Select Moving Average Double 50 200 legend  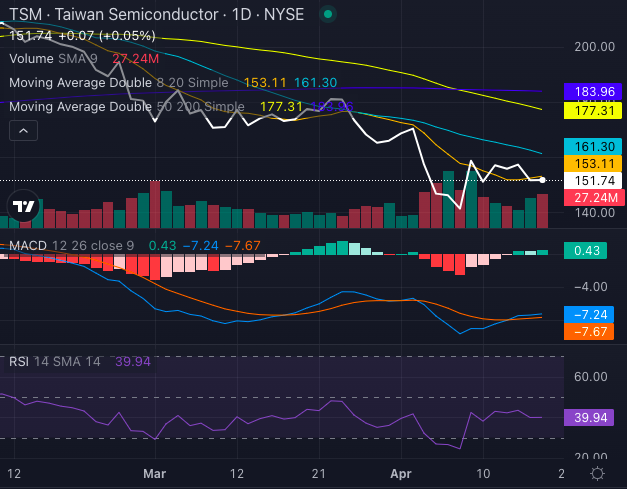pyautogui.click(x=126, y=107)
